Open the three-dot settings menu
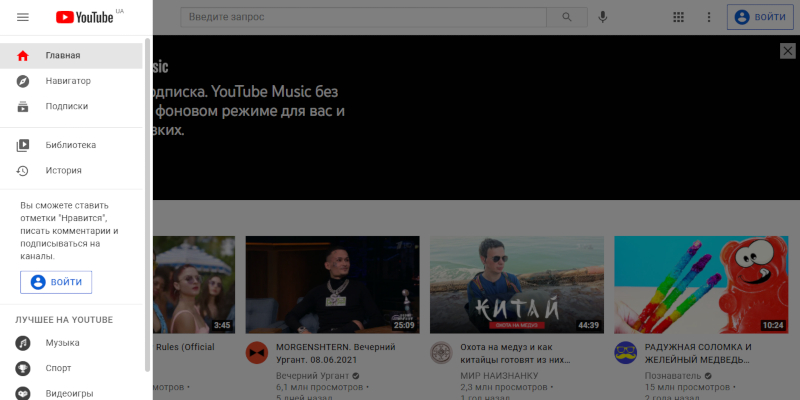Image resolution: width=800 pixels, height=400 pixels. tap(709, 17)
